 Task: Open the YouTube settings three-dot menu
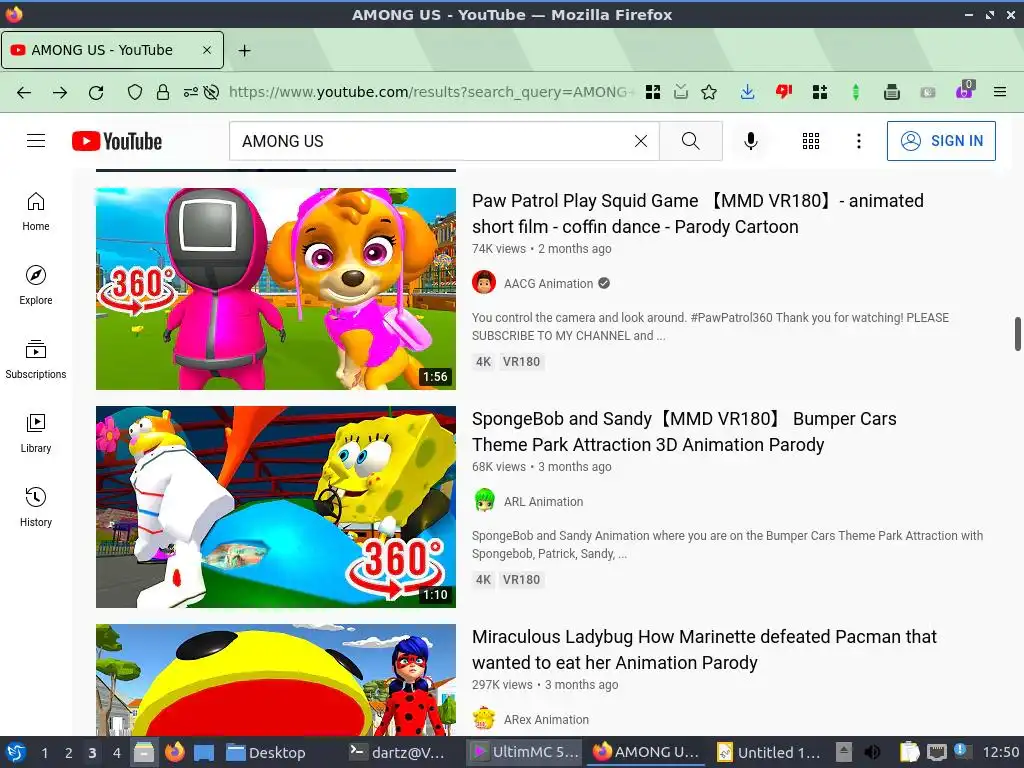(x=859, y=141)
